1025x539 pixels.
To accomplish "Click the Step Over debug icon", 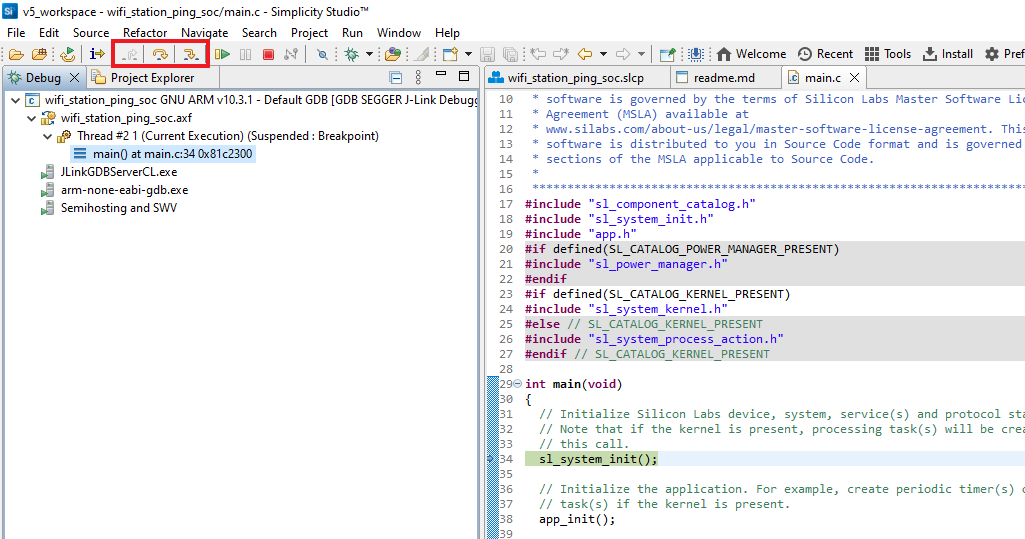I will point(160,54).
